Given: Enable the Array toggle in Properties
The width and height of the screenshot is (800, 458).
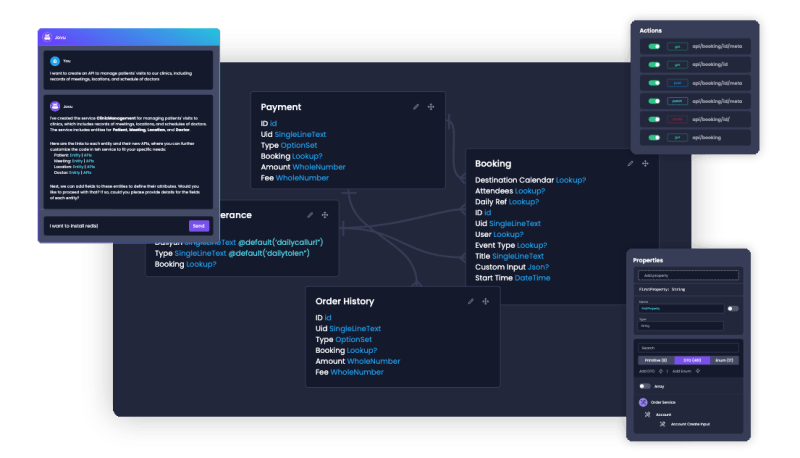Looking at the screenshot, I should (645, 386).
